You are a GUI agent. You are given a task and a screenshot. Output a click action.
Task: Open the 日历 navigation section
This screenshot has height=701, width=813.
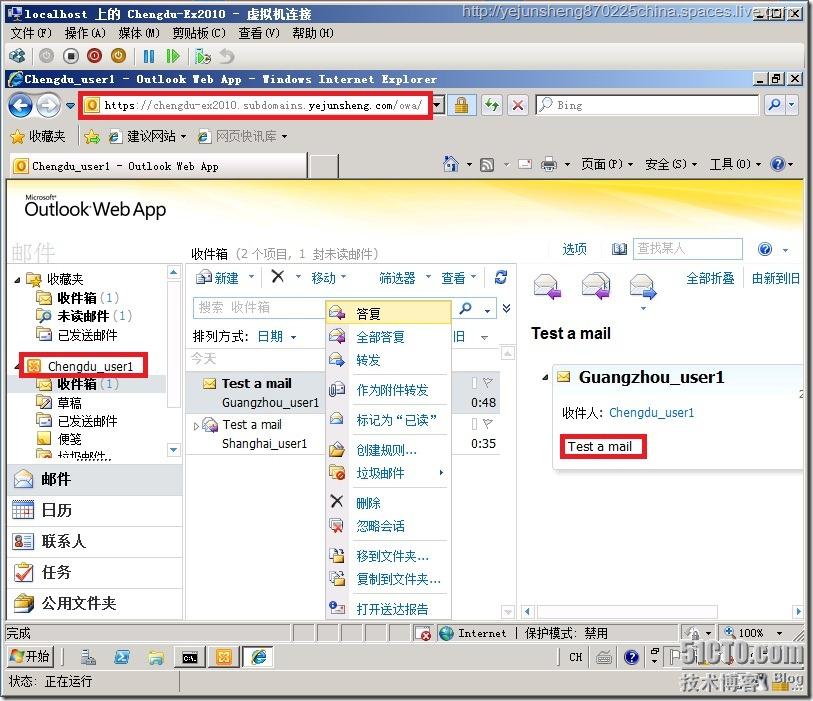click(x=95, y=511)
